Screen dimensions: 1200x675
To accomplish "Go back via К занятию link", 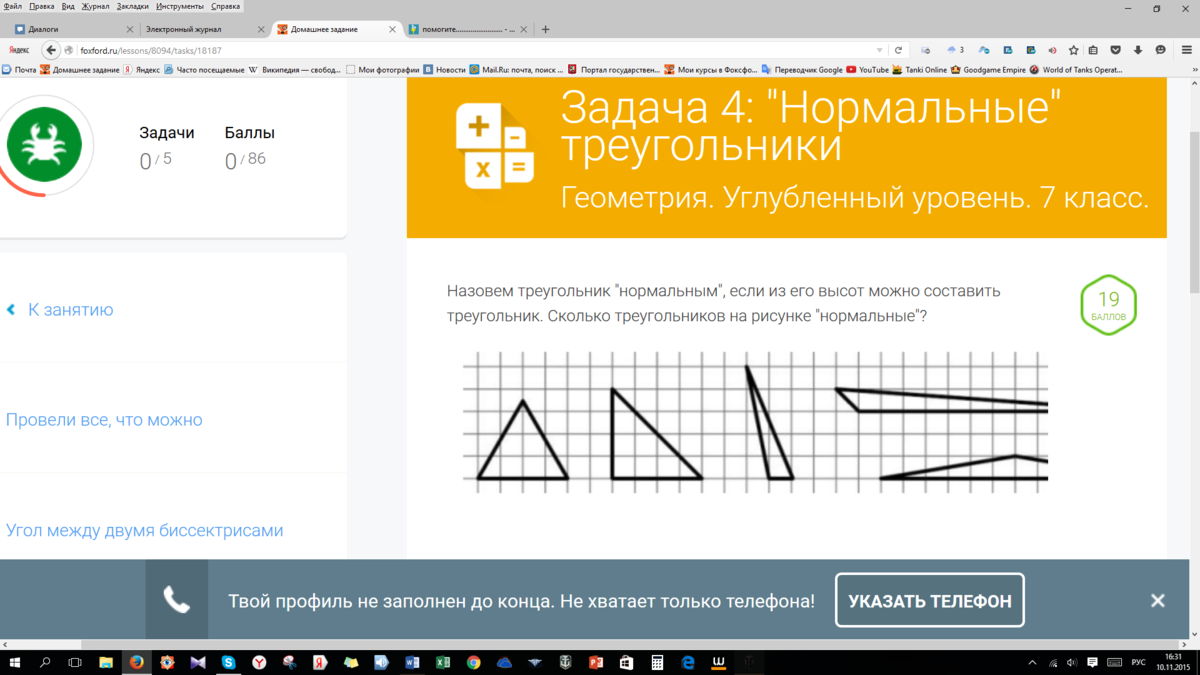I will pyautogui.click(x=60, y=310).
